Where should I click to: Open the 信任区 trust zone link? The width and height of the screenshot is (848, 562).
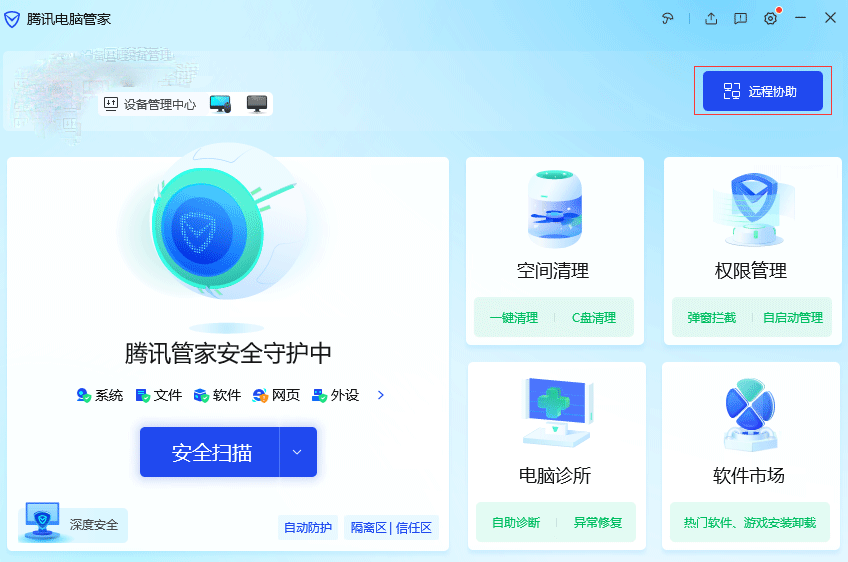(414, 527)
